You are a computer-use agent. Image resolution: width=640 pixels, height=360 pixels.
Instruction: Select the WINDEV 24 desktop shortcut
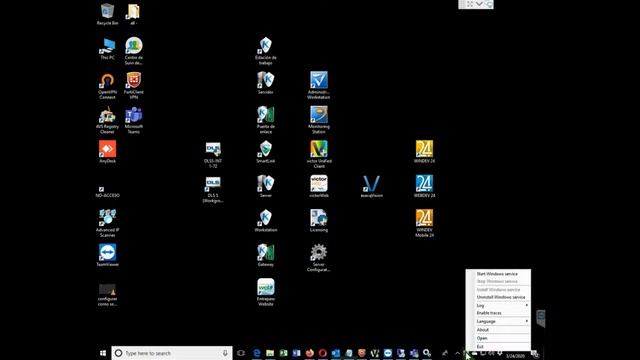[424, 152]
